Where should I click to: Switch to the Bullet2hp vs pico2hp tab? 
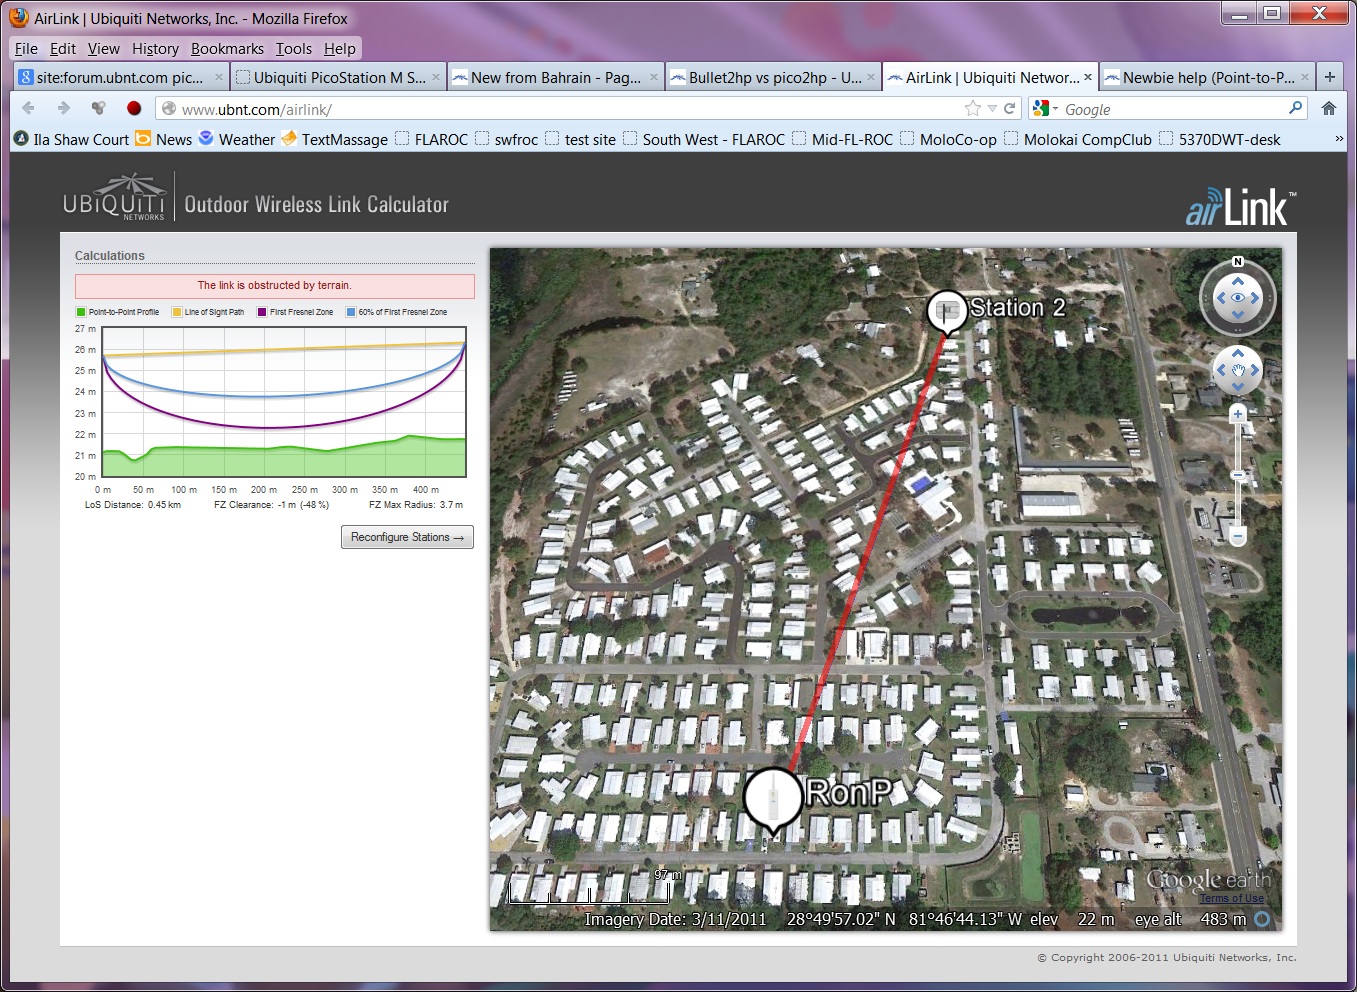pyautogui.click(x=772, y=77)
